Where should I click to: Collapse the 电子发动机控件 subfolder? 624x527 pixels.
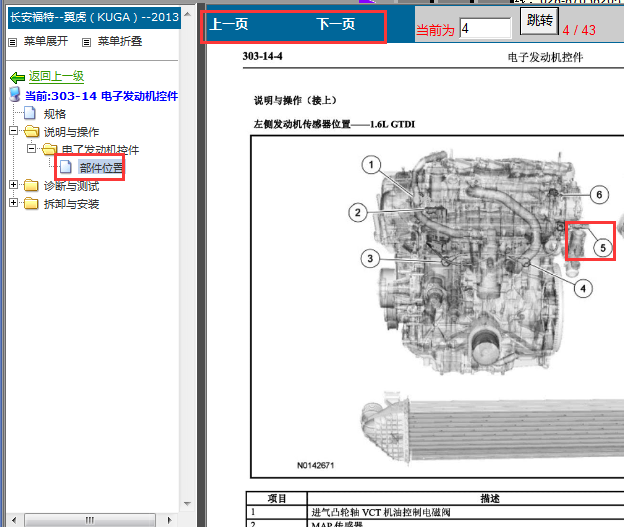tap(31, 148)
